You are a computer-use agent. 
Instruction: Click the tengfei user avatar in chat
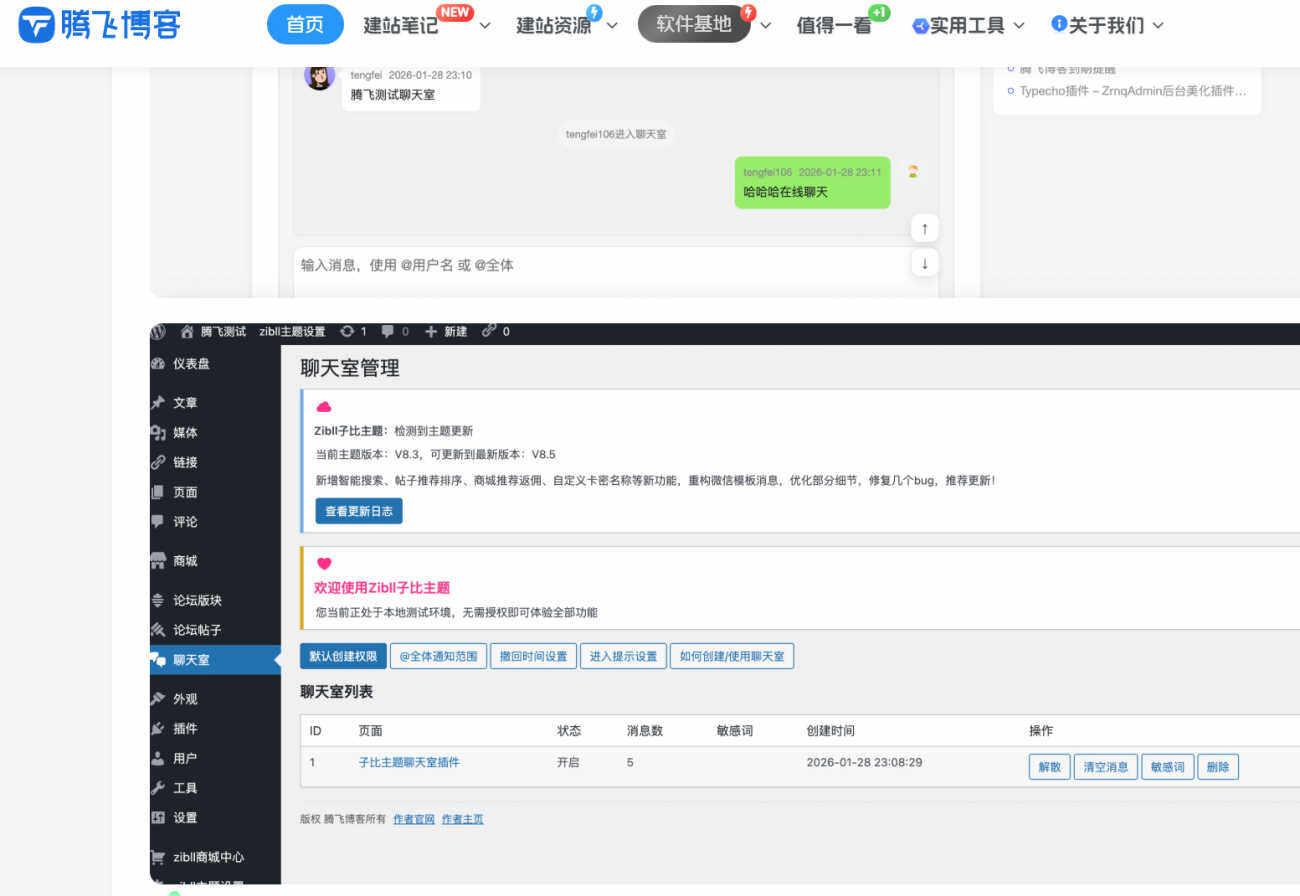point(319,76)
